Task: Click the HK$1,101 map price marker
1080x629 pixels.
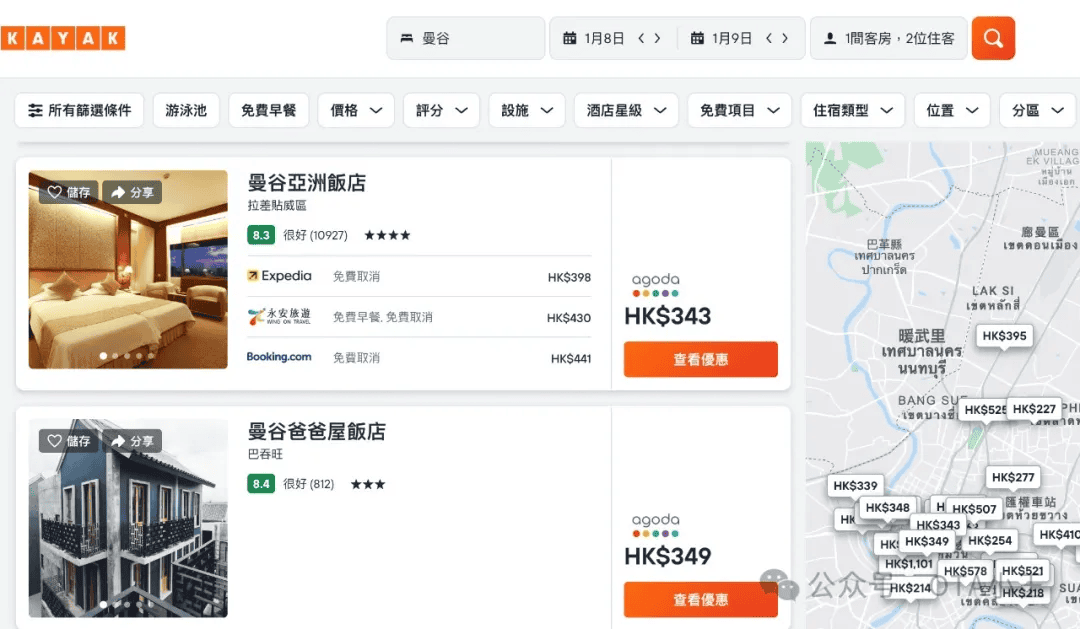Action: pos(908,564)
